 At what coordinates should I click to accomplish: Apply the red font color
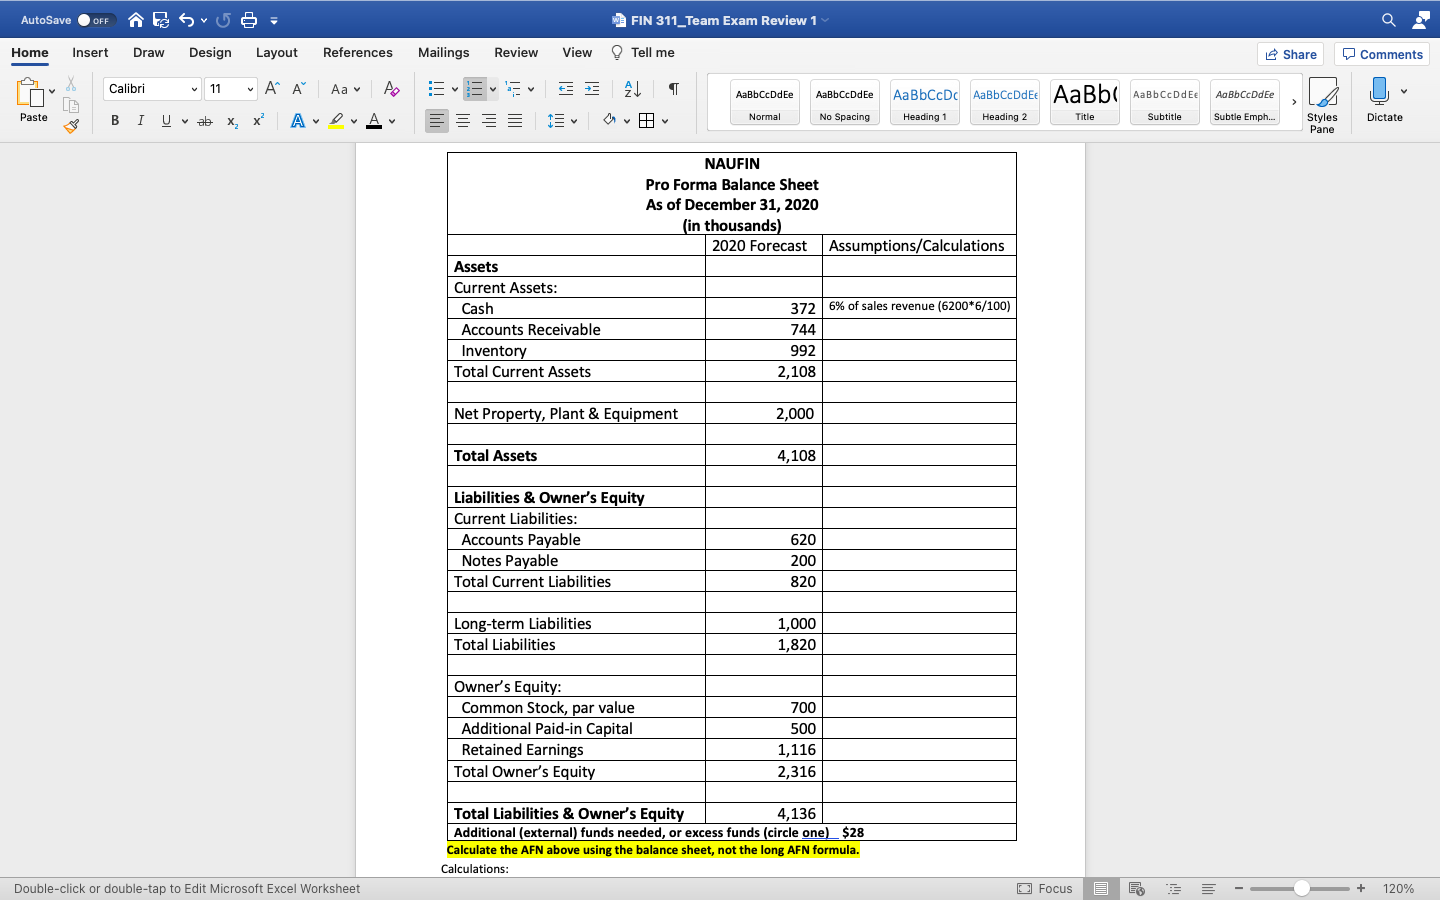[374, 121]
